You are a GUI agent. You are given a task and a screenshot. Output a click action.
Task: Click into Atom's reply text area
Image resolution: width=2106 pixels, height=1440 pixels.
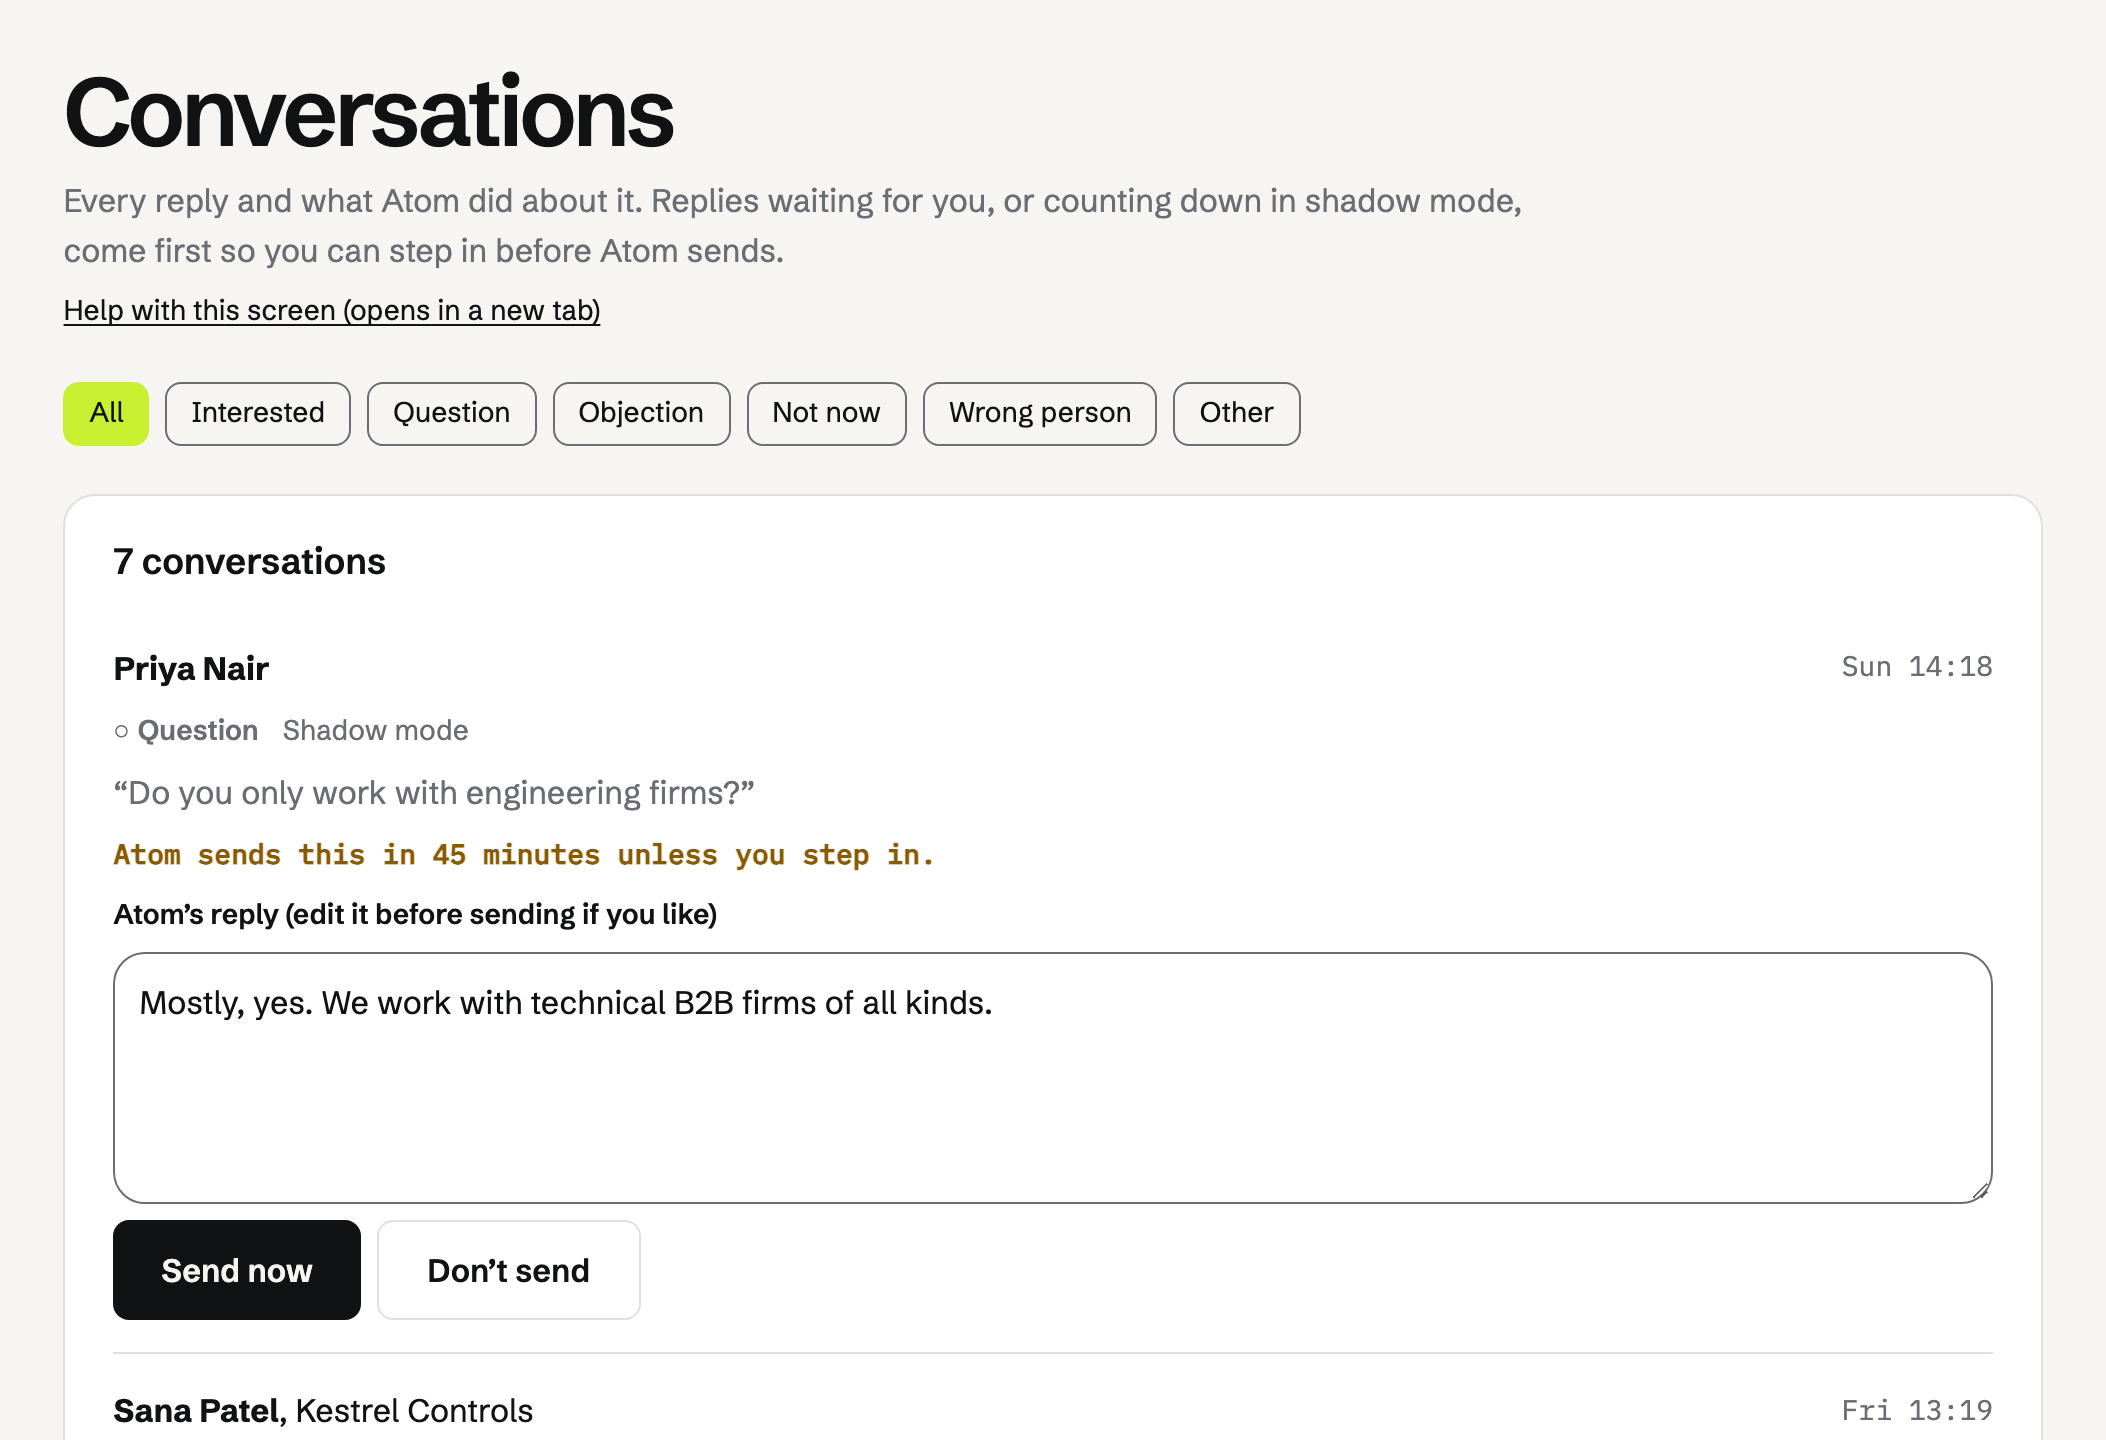point(1053,1078)
